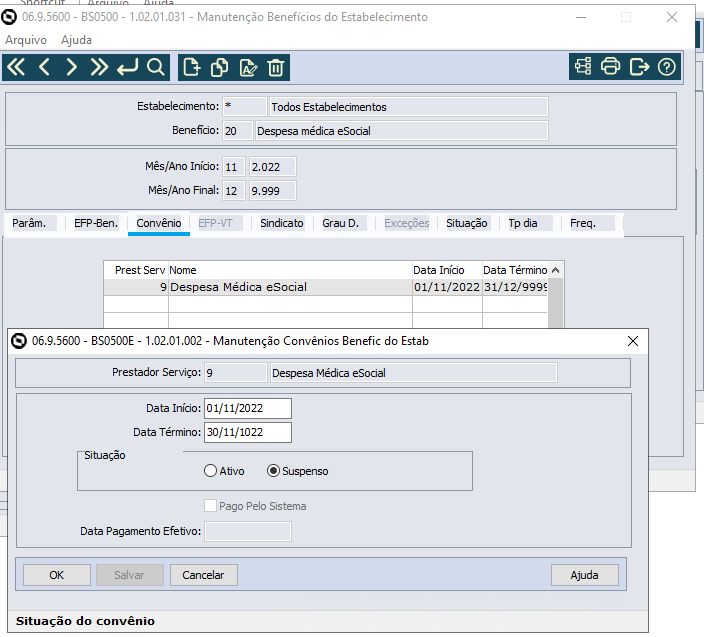This screenshot has width=704, height=637.
Task: Go to first record in toolbar
Action: pos(16,67)
